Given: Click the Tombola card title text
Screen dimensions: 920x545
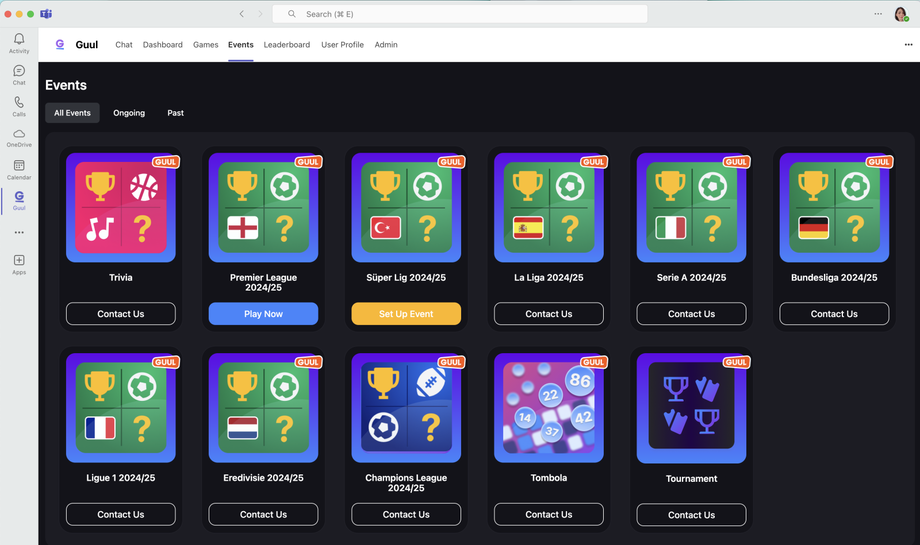Looking at the screenshot, I should coord(549,478).
